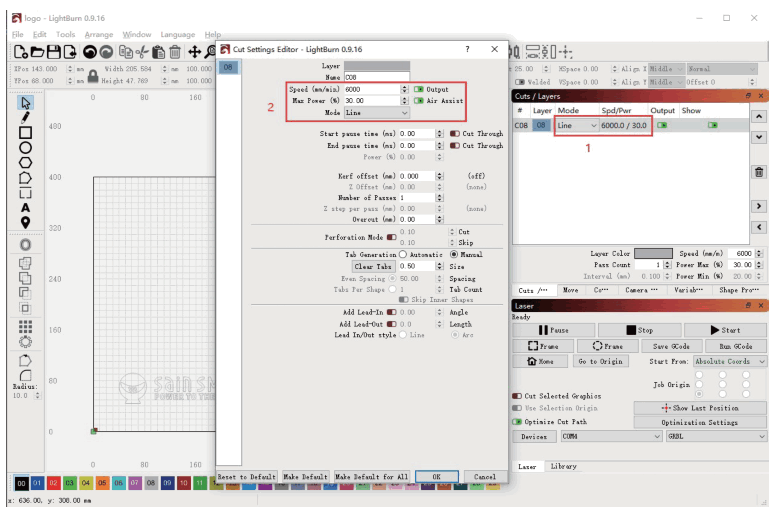780x517 pixels.
Task: Open the Language menu
Action: (x=178, y=34)
